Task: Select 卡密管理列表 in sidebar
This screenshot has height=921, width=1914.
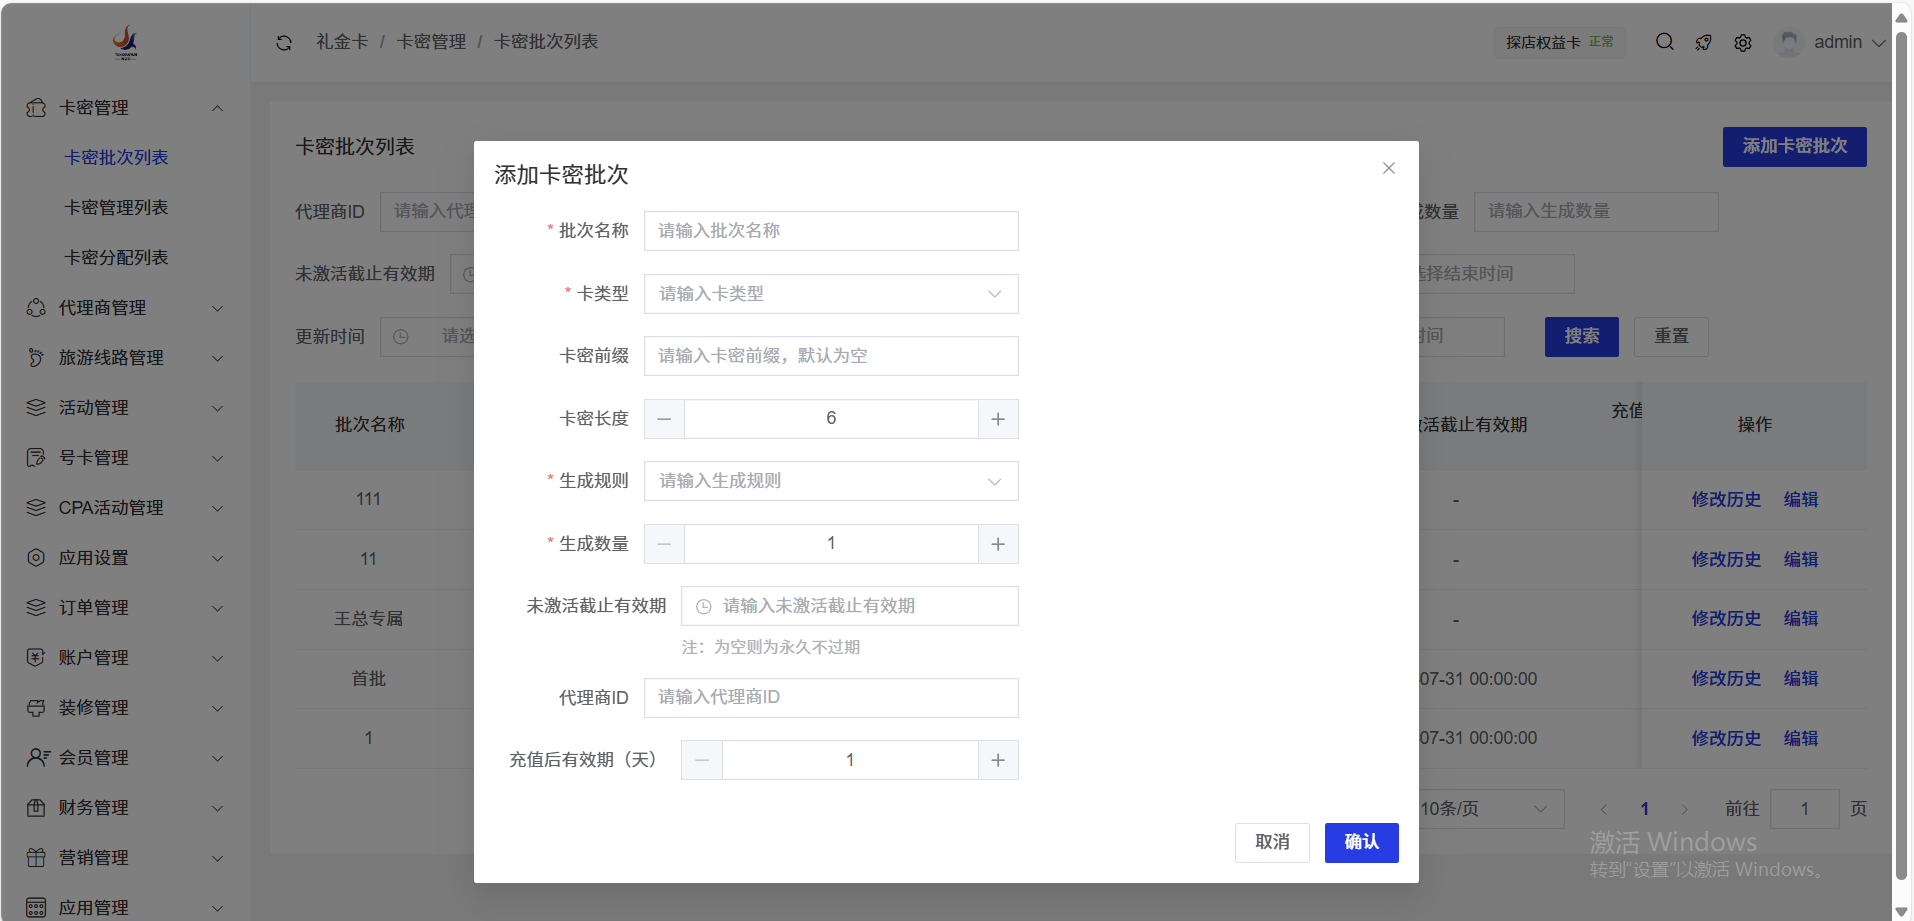Action: 116,208
